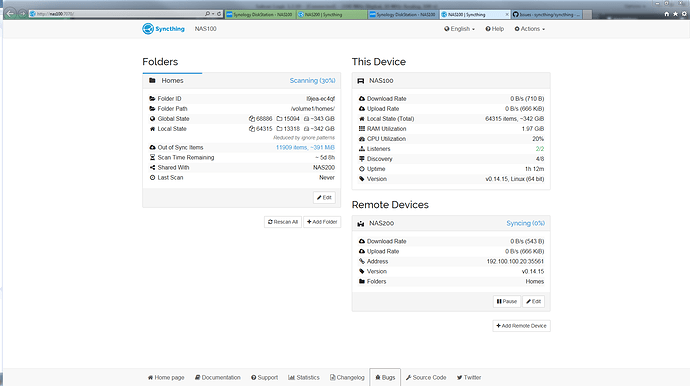
Task: Switch to first Synology DiskStation NAS100 tab
Action: point(261,15)
